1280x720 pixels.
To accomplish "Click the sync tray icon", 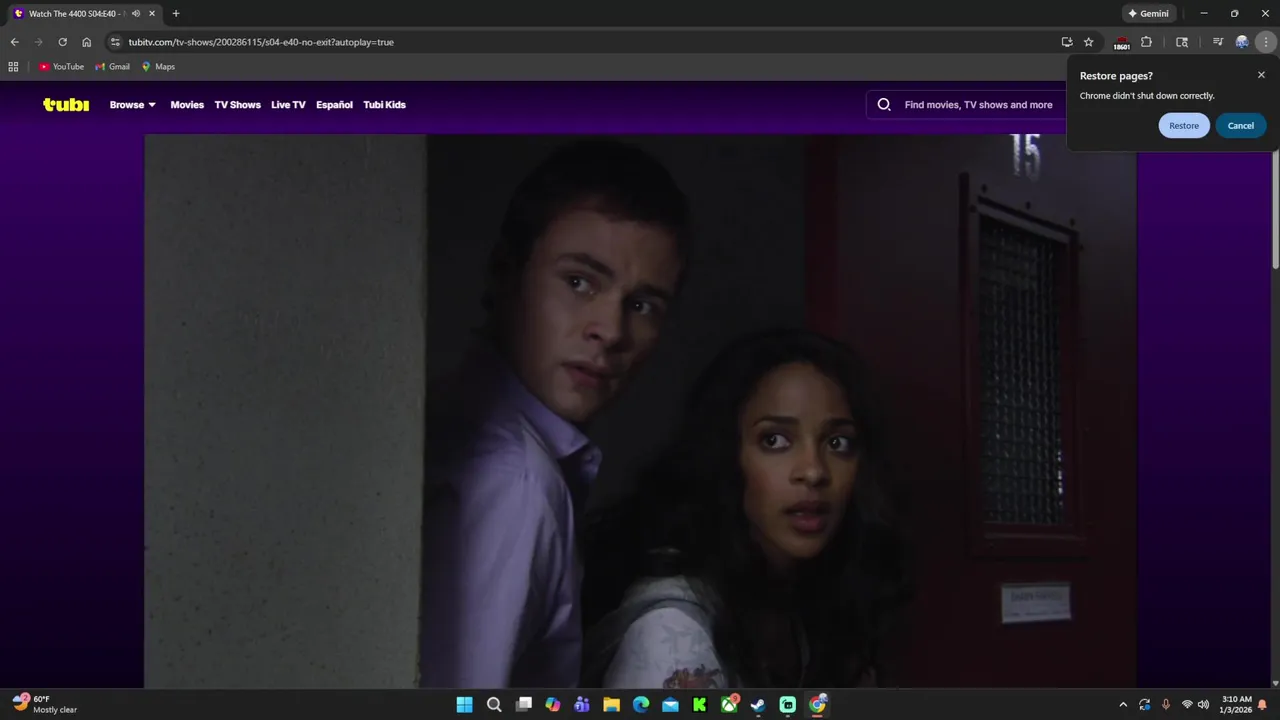I will tap(1145, 705).
